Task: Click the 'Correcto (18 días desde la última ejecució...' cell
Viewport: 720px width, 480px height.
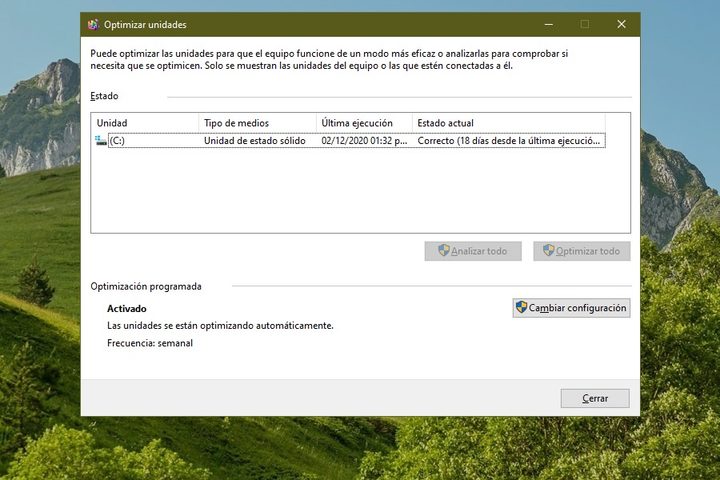Action: click(x=509, y=141)
